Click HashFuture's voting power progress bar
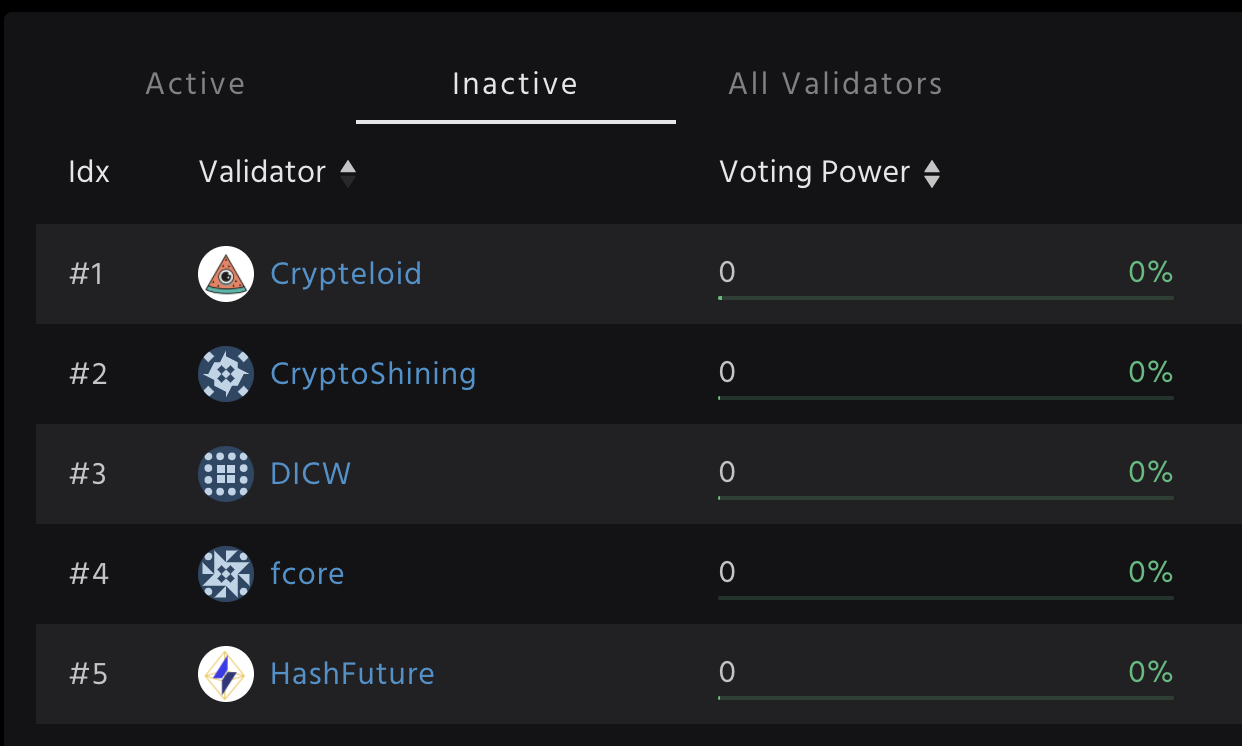 click(945, 699)
